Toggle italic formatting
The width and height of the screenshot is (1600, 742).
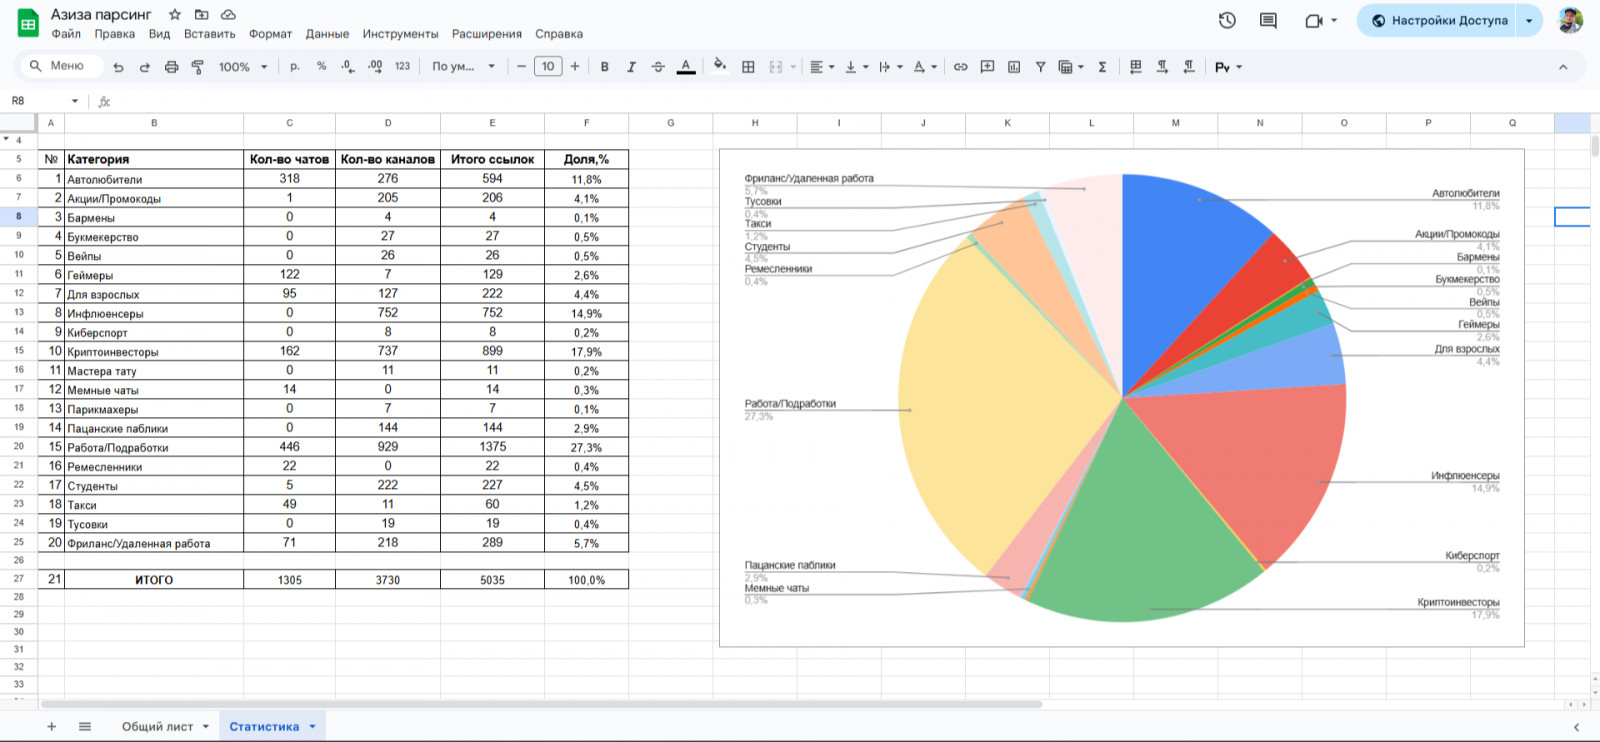tap(631, 67)
